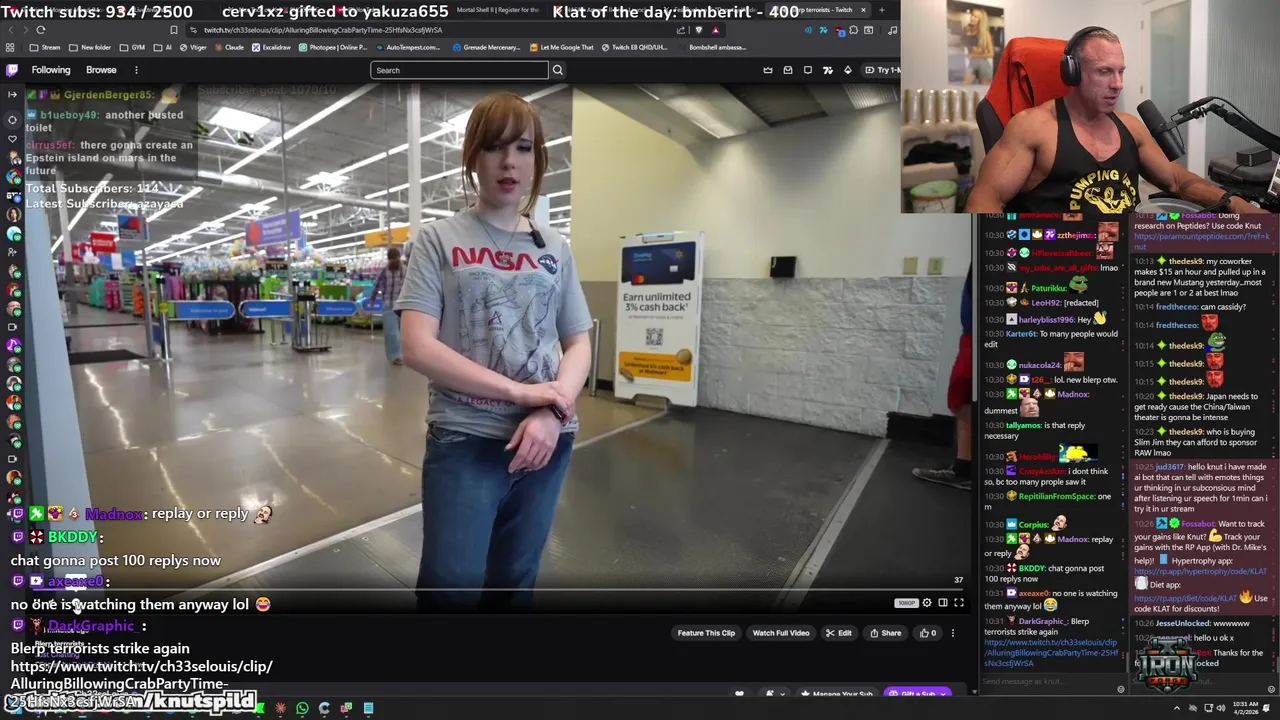Image resolution: width=1280 pixels, height=720 pixels.
Task: Click the Try 1-month button
Action: click(882, 70)
